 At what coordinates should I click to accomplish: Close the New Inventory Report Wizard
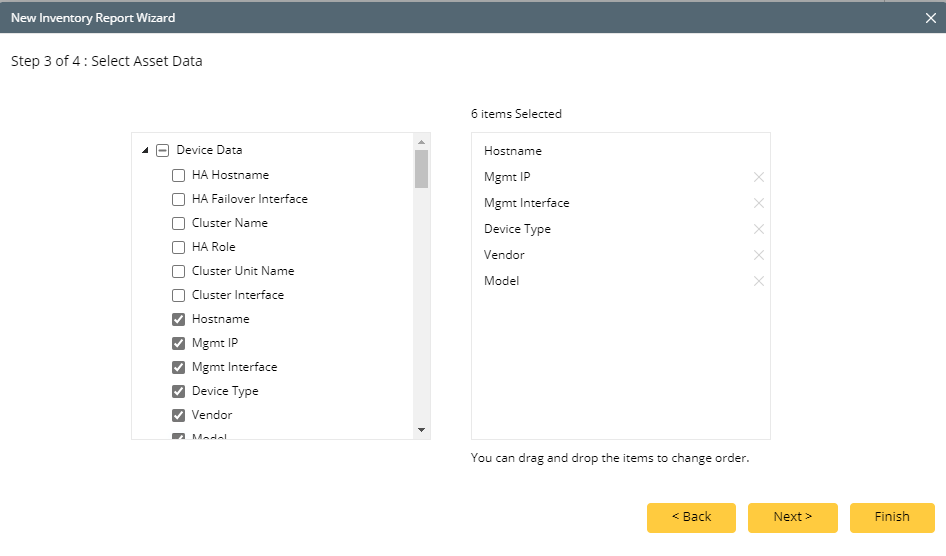[930, 17]
